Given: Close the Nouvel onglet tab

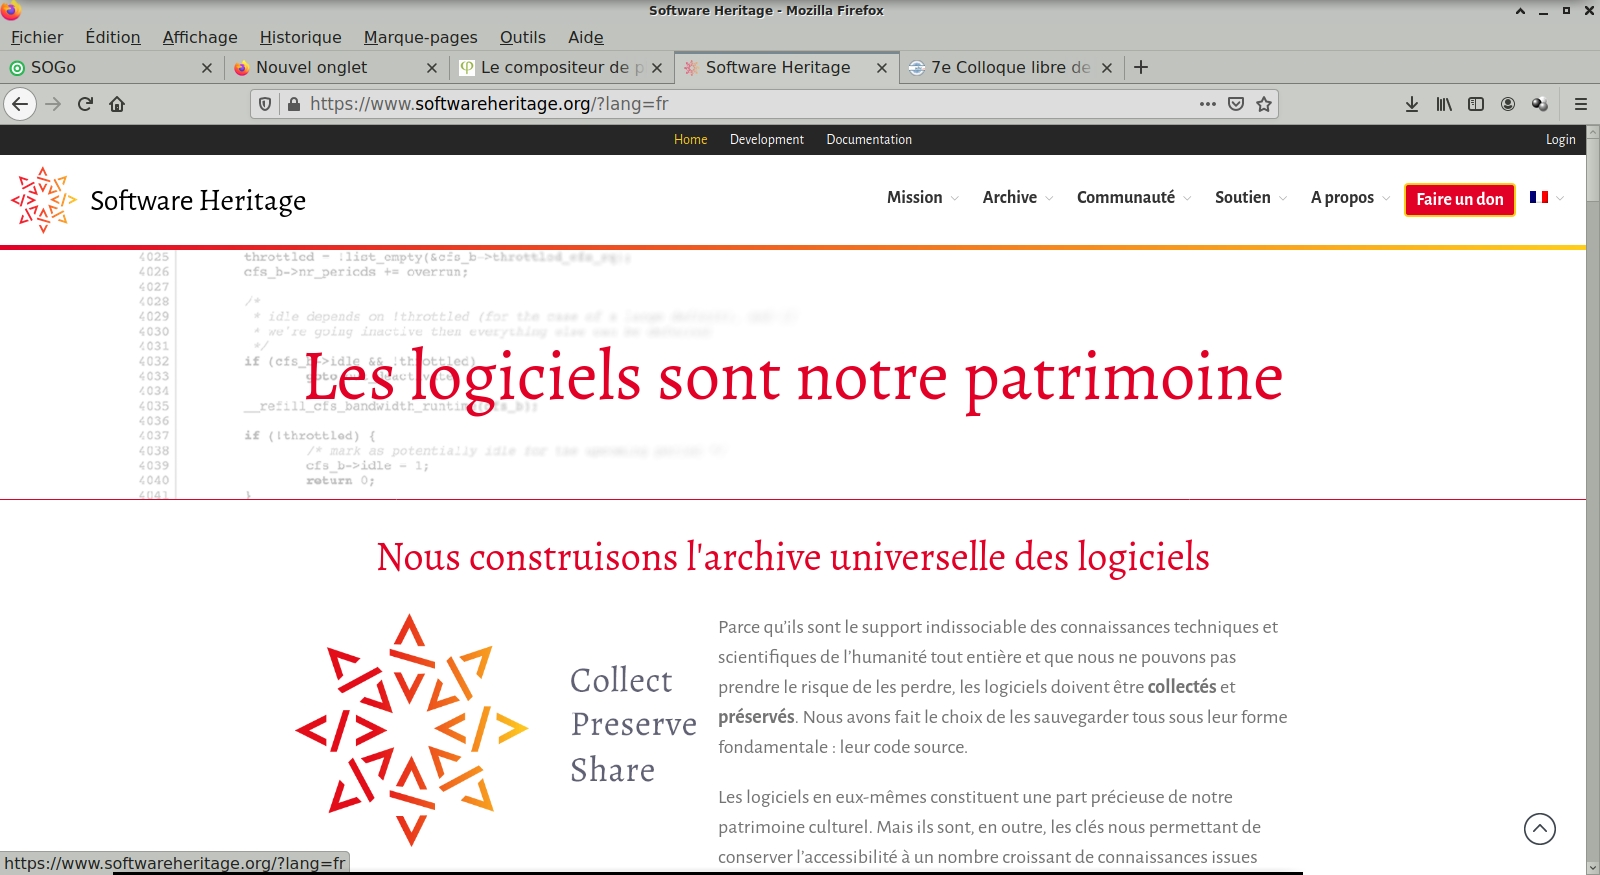Looking at the screenshot, I should (x=432, y=68).
